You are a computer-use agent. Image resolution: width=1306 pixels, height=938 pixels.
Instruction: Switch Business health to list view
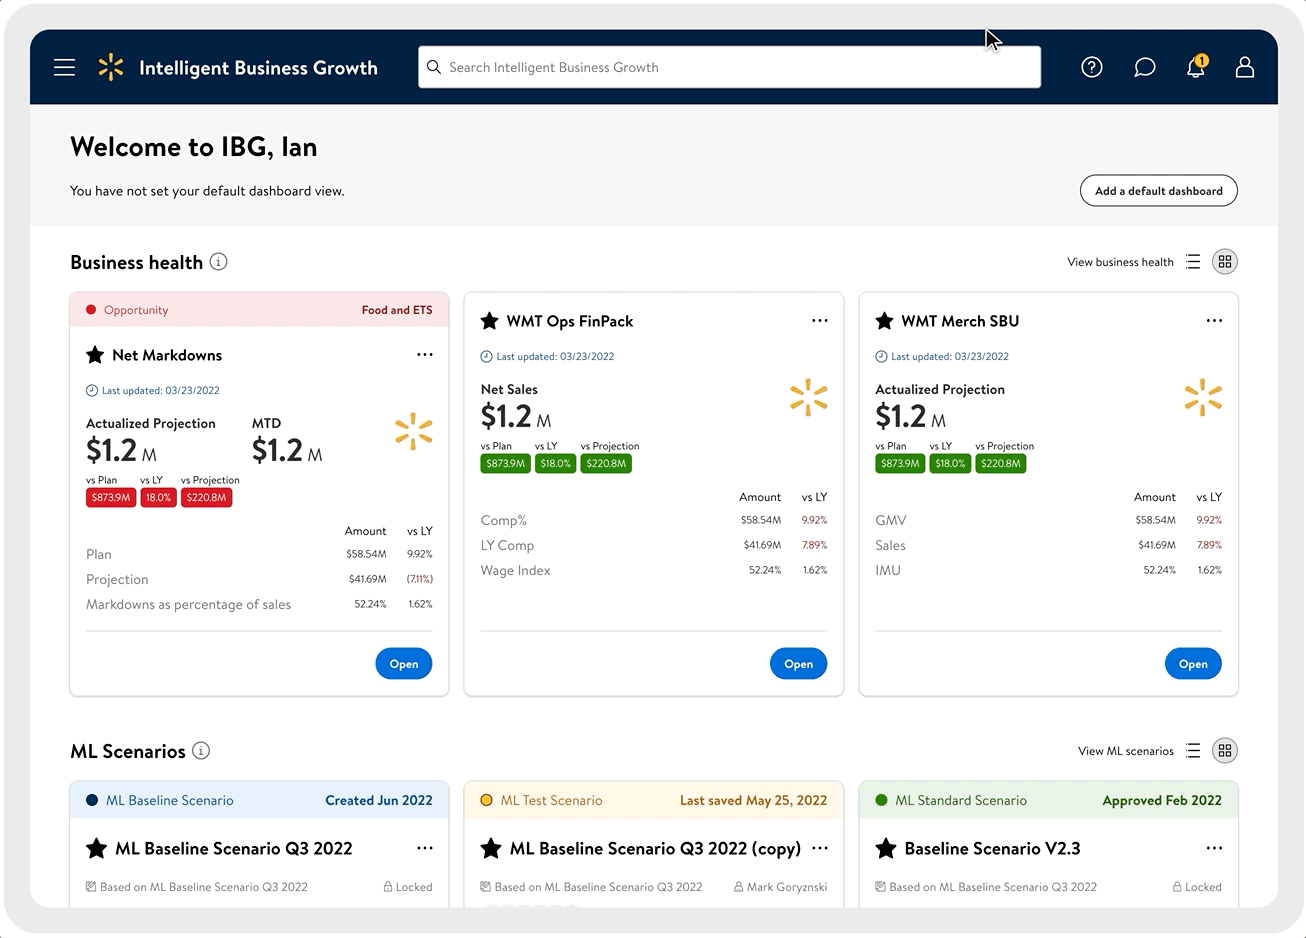tap(1193, 262)
